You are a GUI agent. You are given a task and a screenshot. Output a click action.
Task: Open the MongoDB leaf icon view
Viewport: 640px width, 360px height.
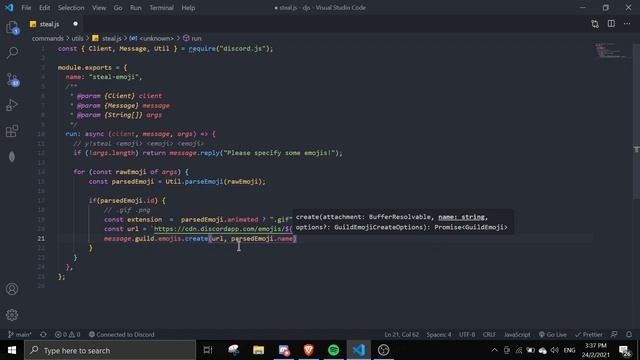click(12, 157)
